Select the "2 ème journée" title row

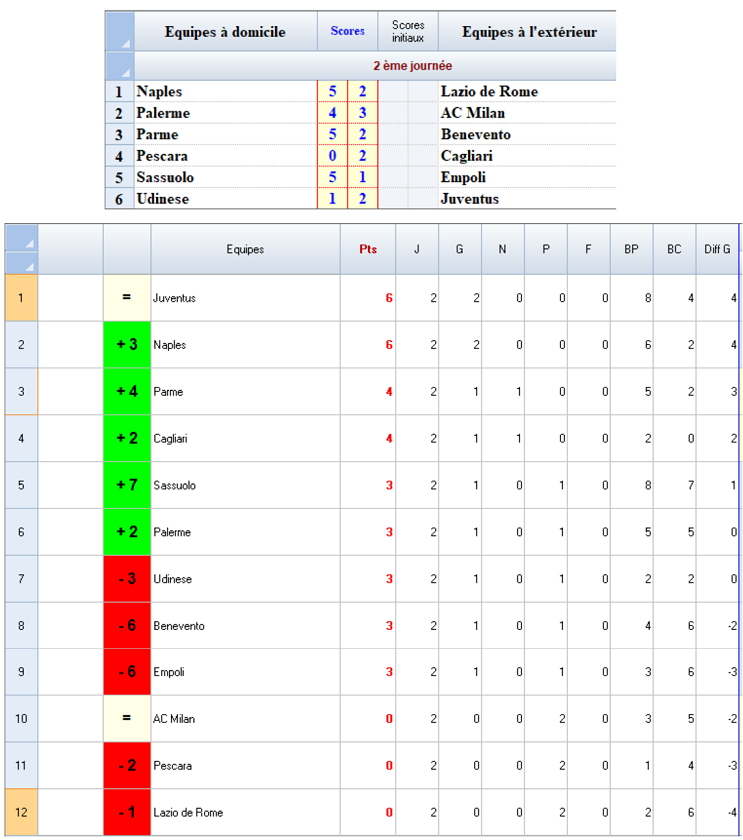pyautogui.click(x=412, y=66)
